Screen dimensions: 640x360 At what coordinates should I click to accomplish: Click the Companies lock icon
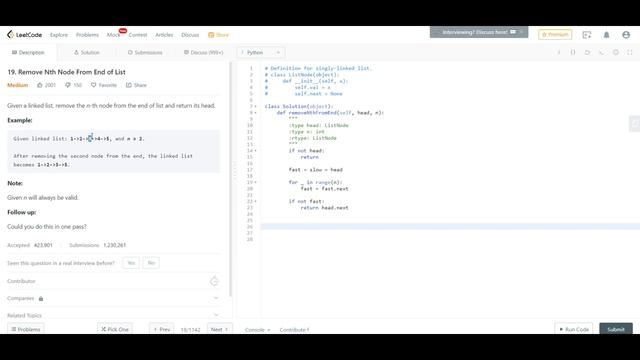pyautogui.click(x=41, y=299)
